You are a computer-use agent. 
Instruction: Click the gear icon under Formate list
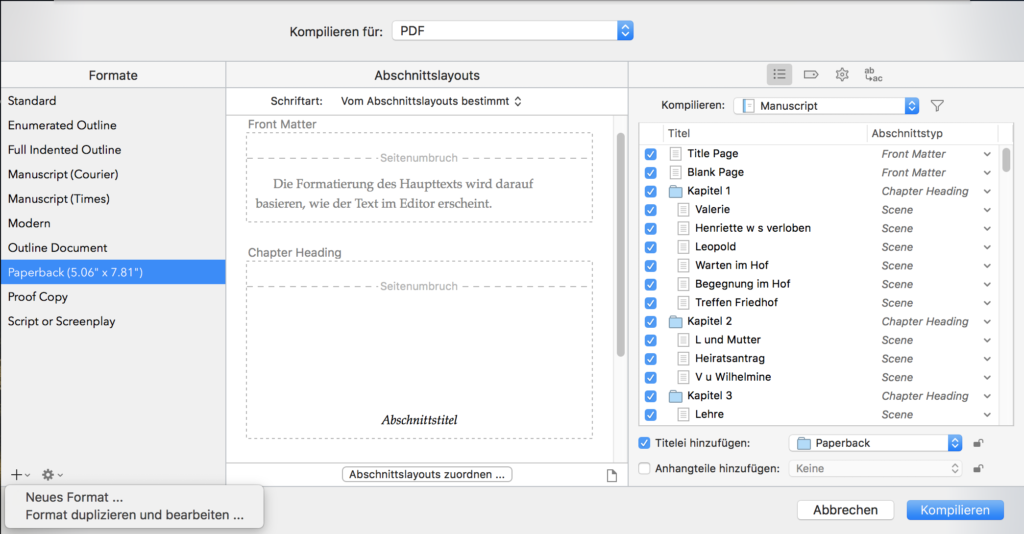click(x=50, y=475)
